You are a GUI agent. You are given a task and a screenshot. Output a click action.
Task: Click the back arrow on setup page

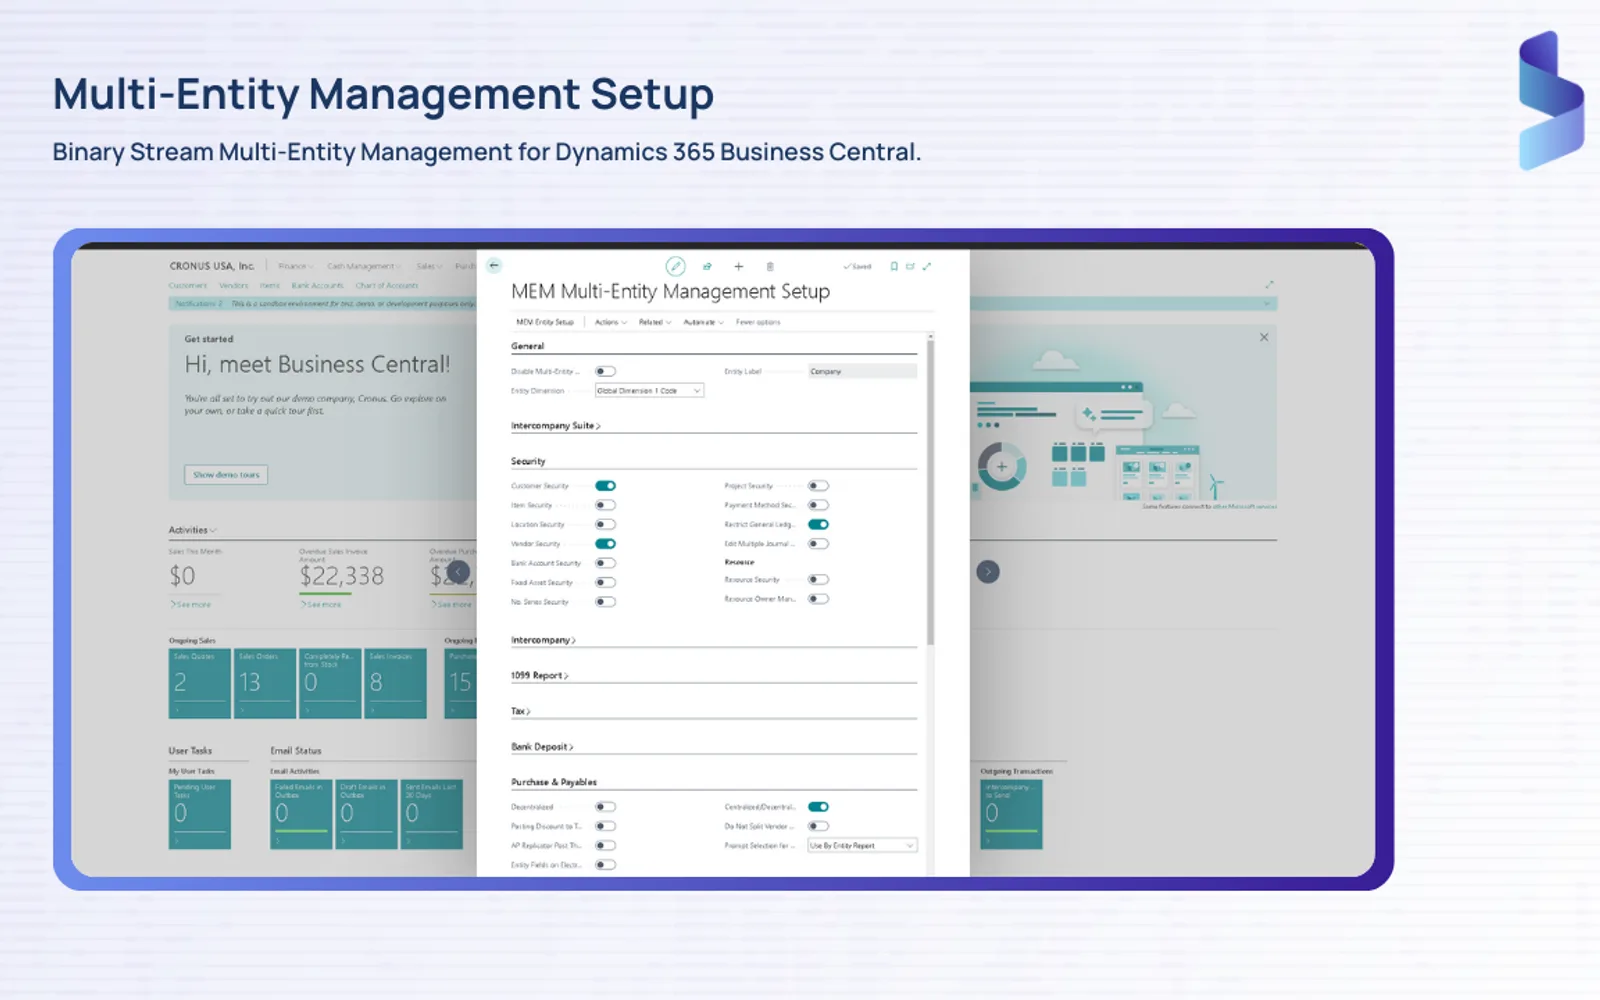[494, 266]
